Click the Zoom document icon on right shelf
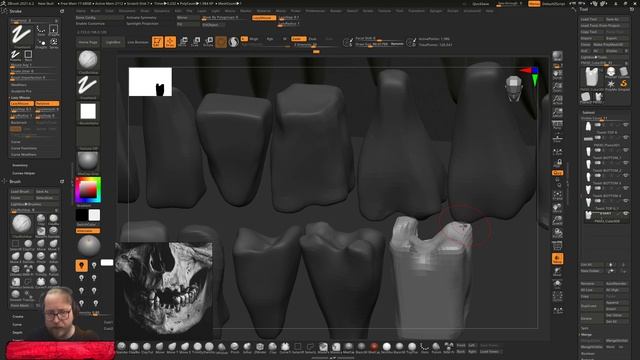This screenshot has width=640, height=360. (x=557, y=87)
